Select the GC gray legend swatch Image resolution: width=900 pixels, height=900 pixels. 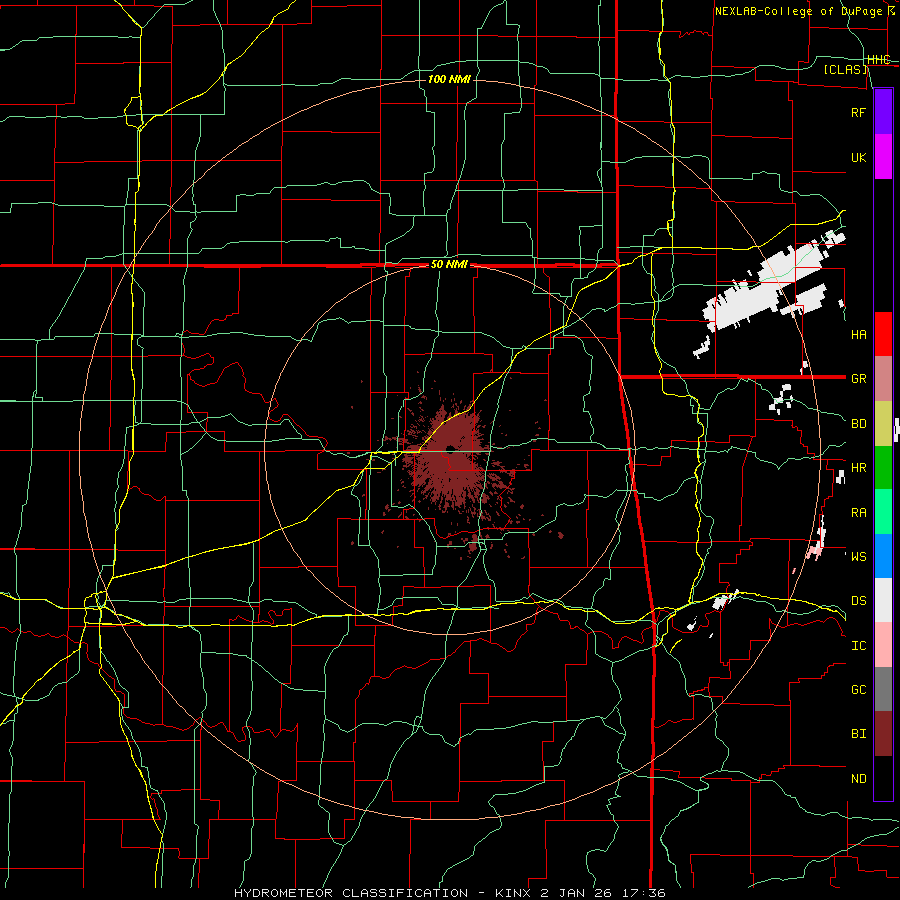883,689
